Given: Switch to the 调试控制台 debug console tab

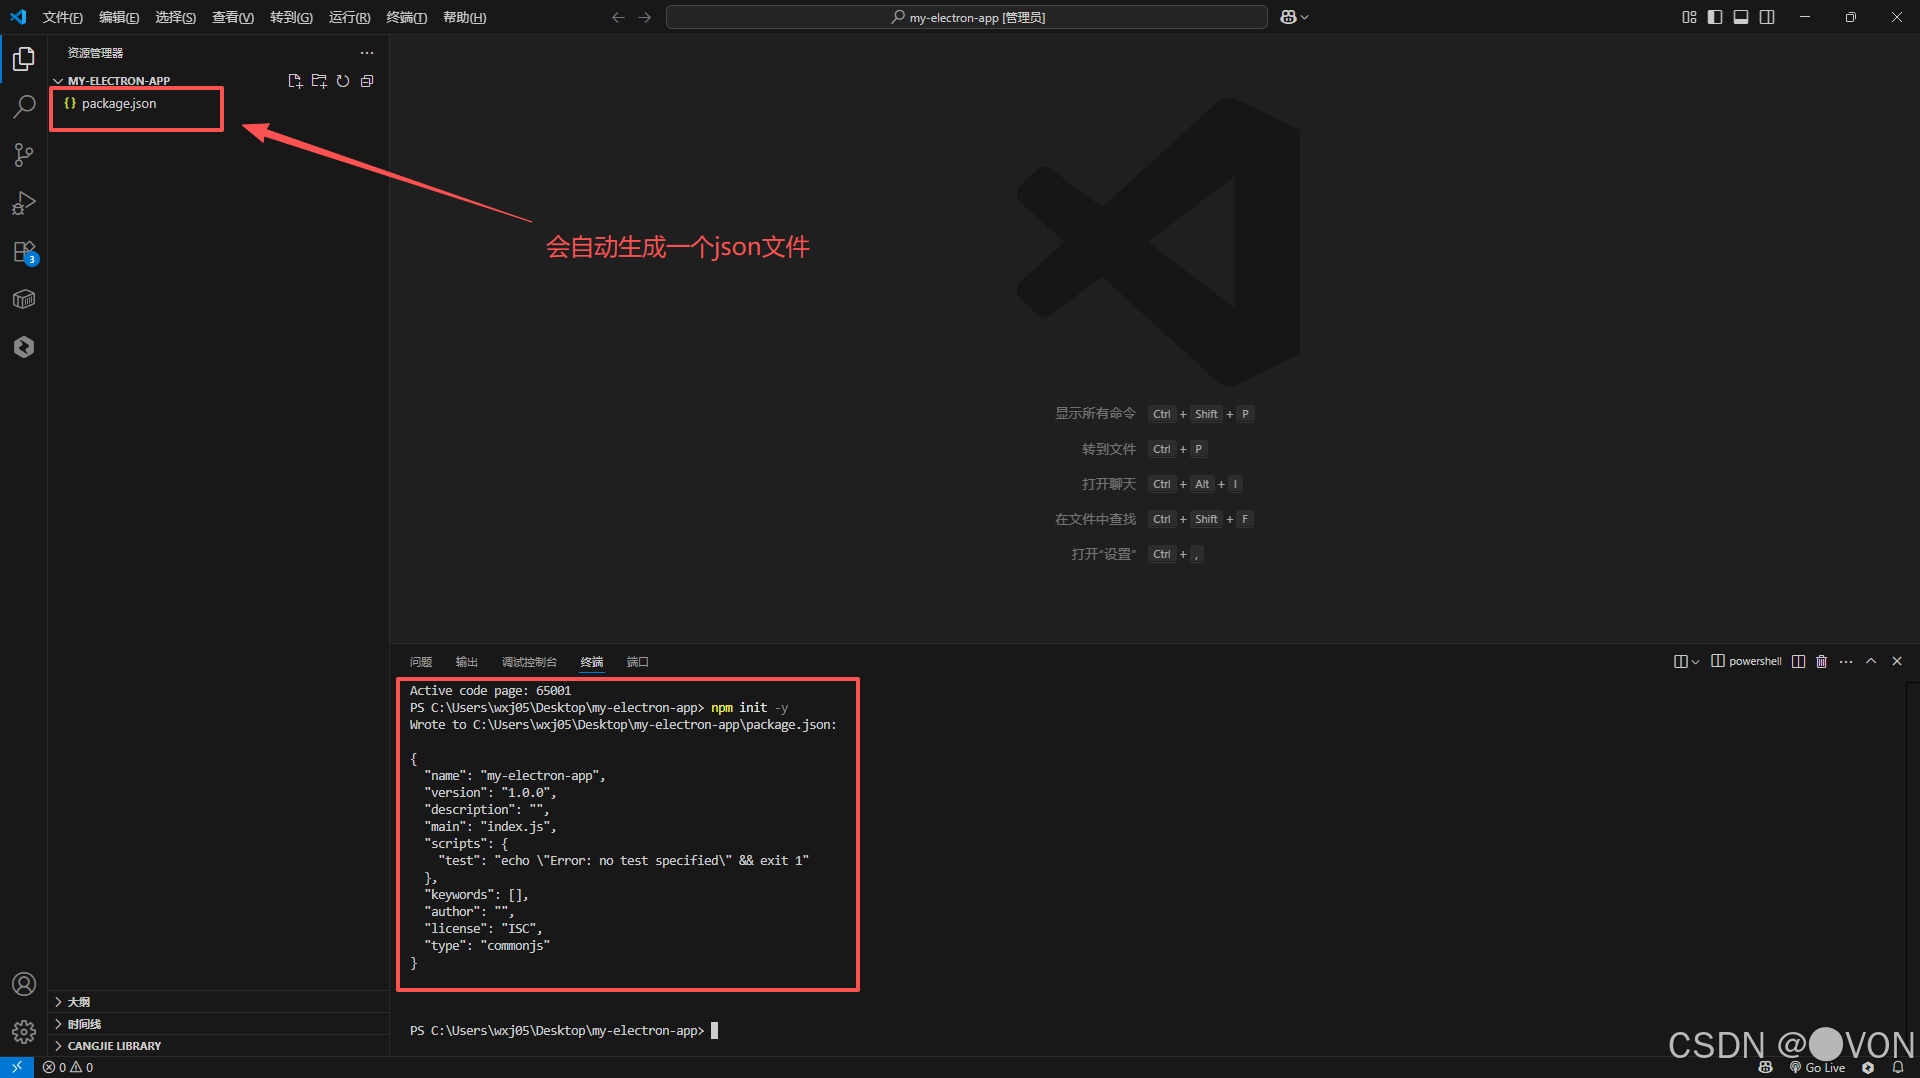Looking at the screenshot, I should tap(529, 662).
